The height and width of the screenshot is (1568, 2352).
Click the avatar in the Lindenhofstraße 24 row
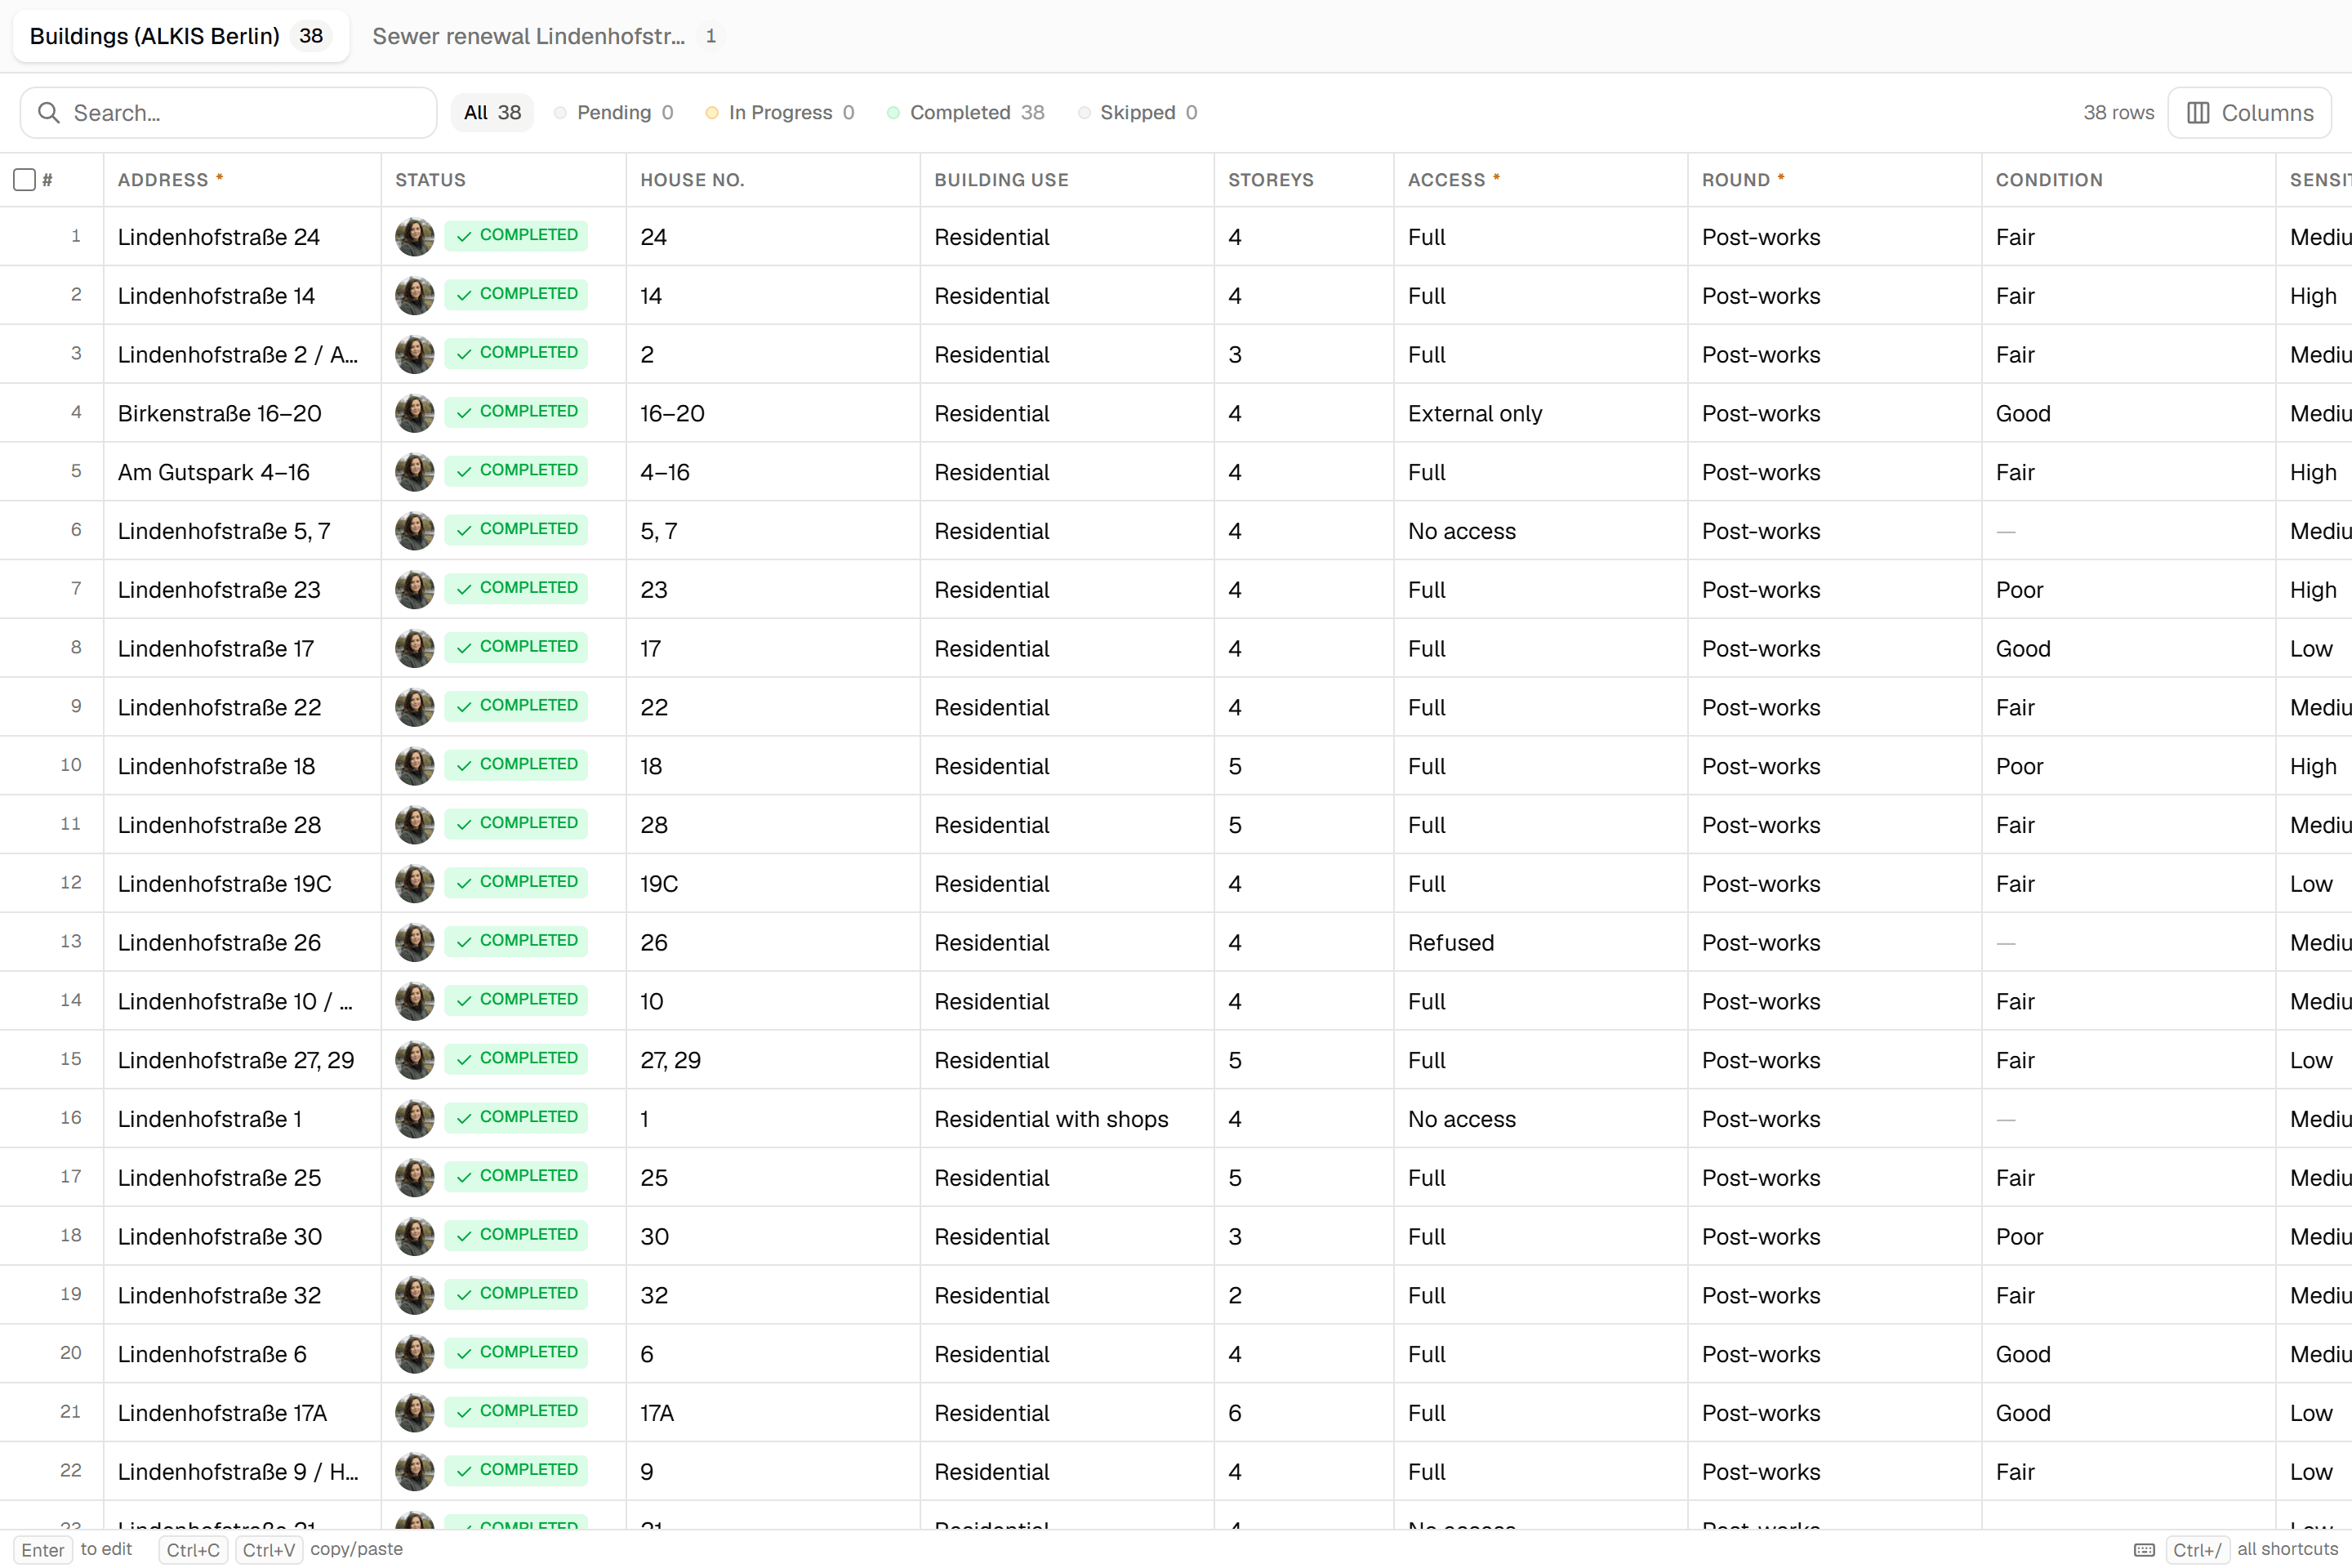pos(414,237)
